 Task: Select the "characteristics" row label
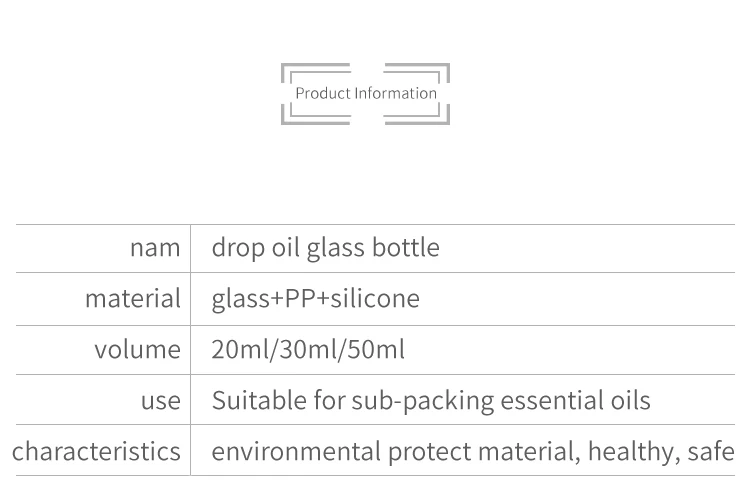(96, 451)
